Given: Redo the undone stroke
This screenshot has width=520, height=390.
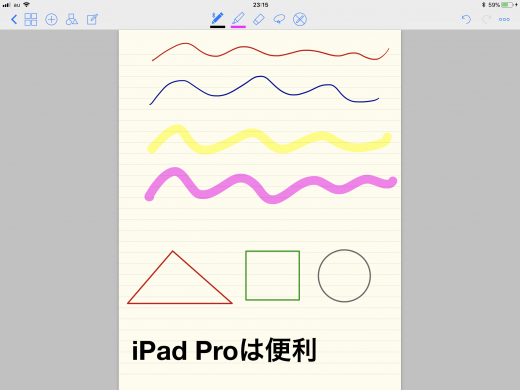Looking at the screenshot, I should (x=487, y=19).
